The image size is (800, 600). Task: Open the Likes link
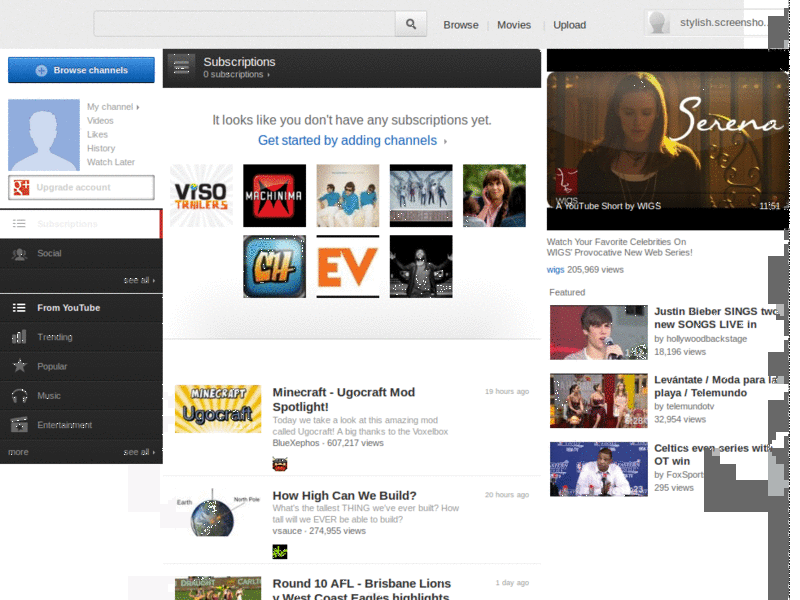click(x=97, y=134)
